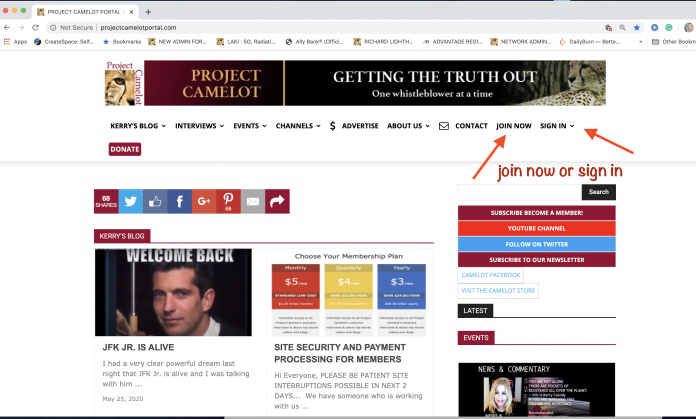Open the YouTube Channel button
This screenshot has width=696, height=419.
click(537, 229)
